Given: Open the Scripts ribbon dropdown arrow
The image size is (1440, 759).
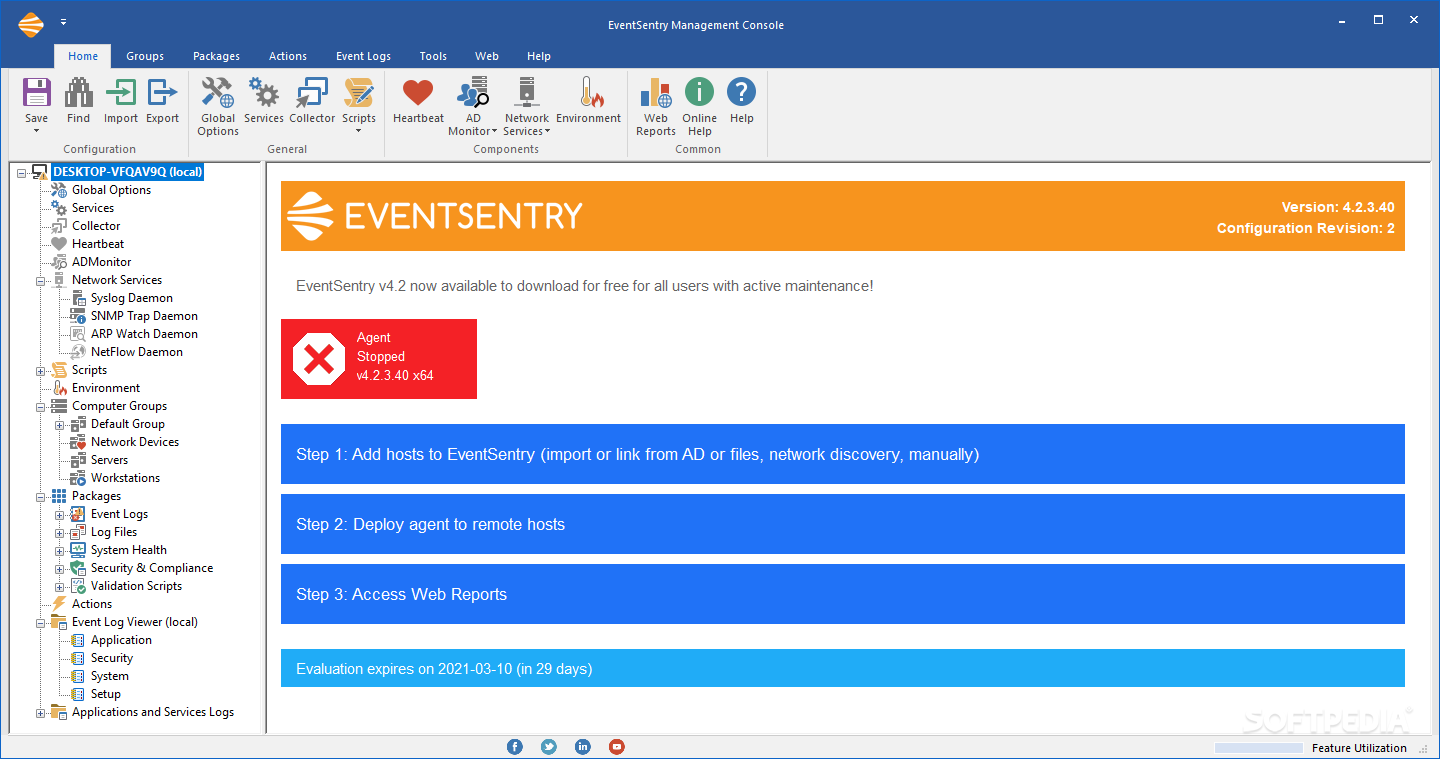Looking at the screenshot, I should (359, 131).
